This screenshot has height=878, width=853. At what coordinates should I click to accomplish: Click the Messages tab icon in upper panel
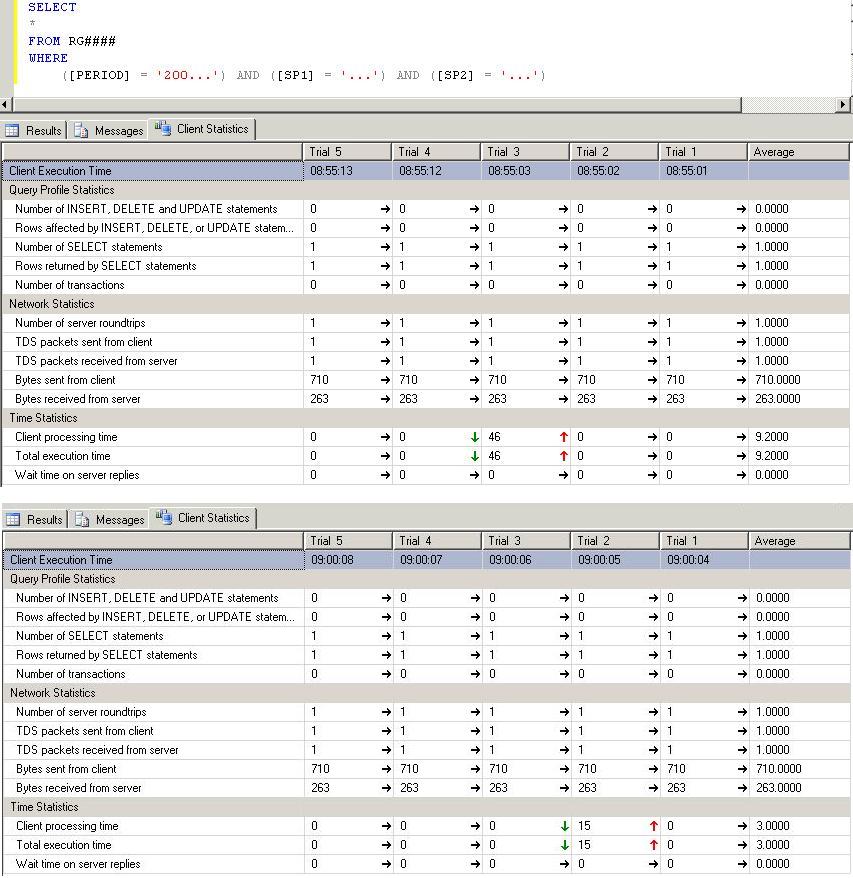click(x=82, y=131)
